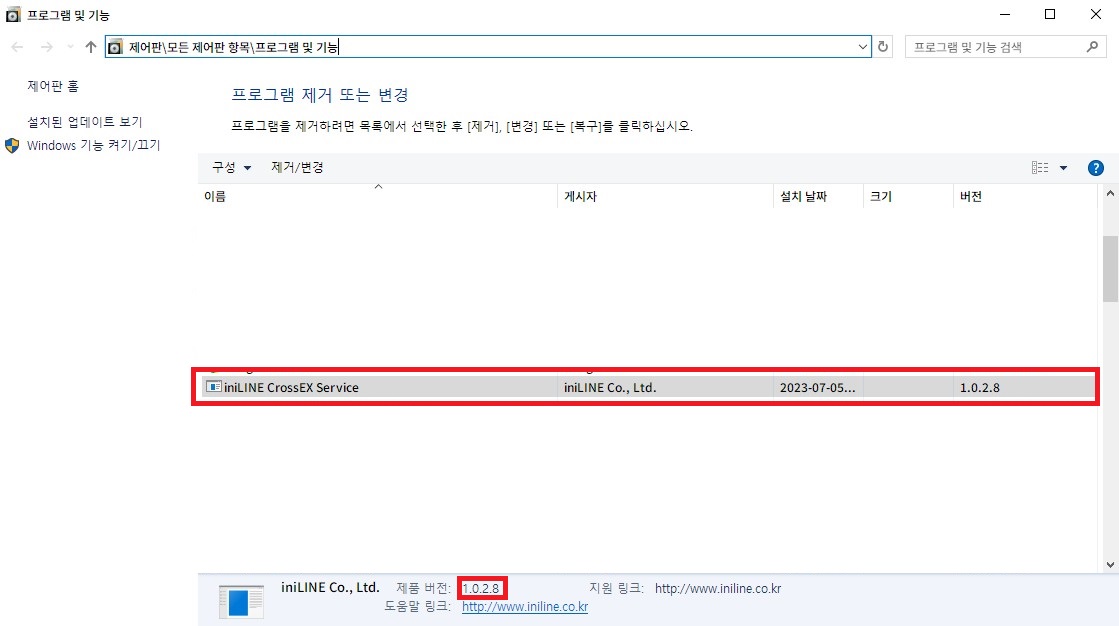Click the shield icon beside Windows features
This screenshot has height=626, width=1119.
point(12,146)
